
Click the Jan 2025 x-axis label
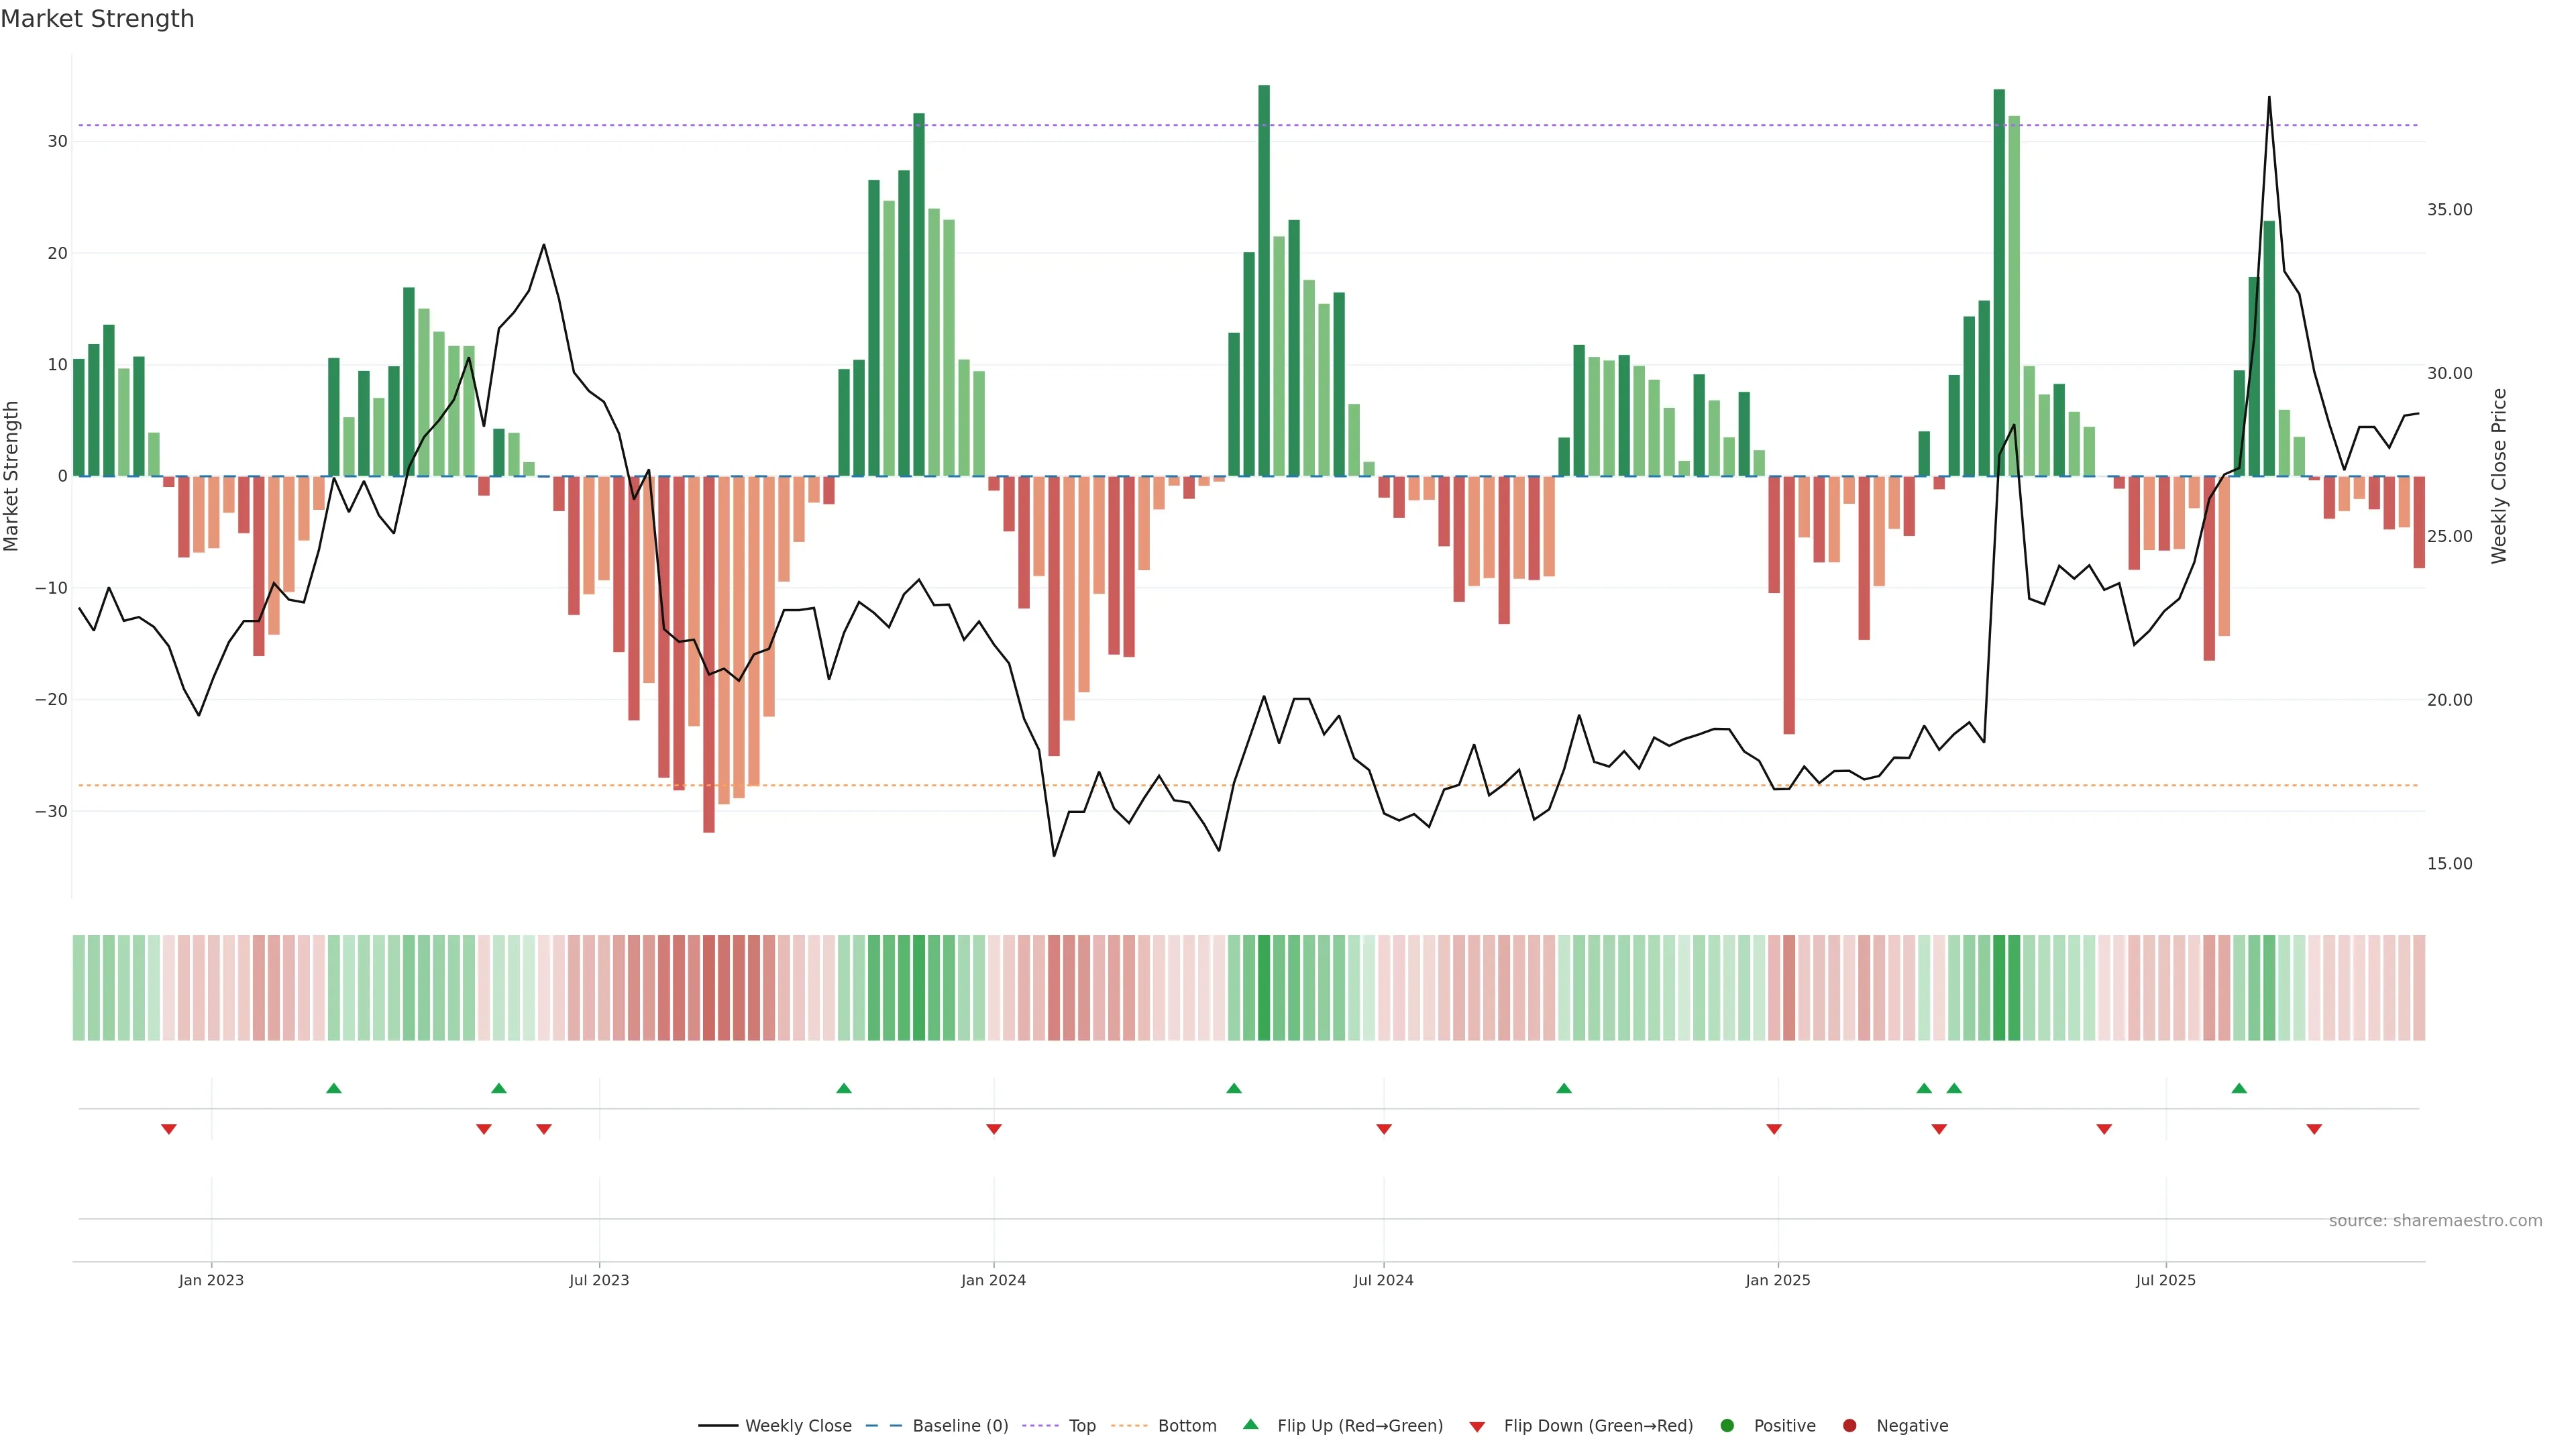coord(1778,1280)
